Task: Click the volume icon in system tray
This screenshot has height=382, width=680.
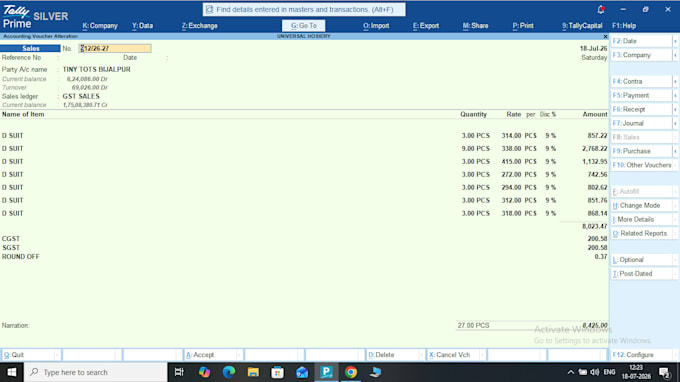Action: 595,372
